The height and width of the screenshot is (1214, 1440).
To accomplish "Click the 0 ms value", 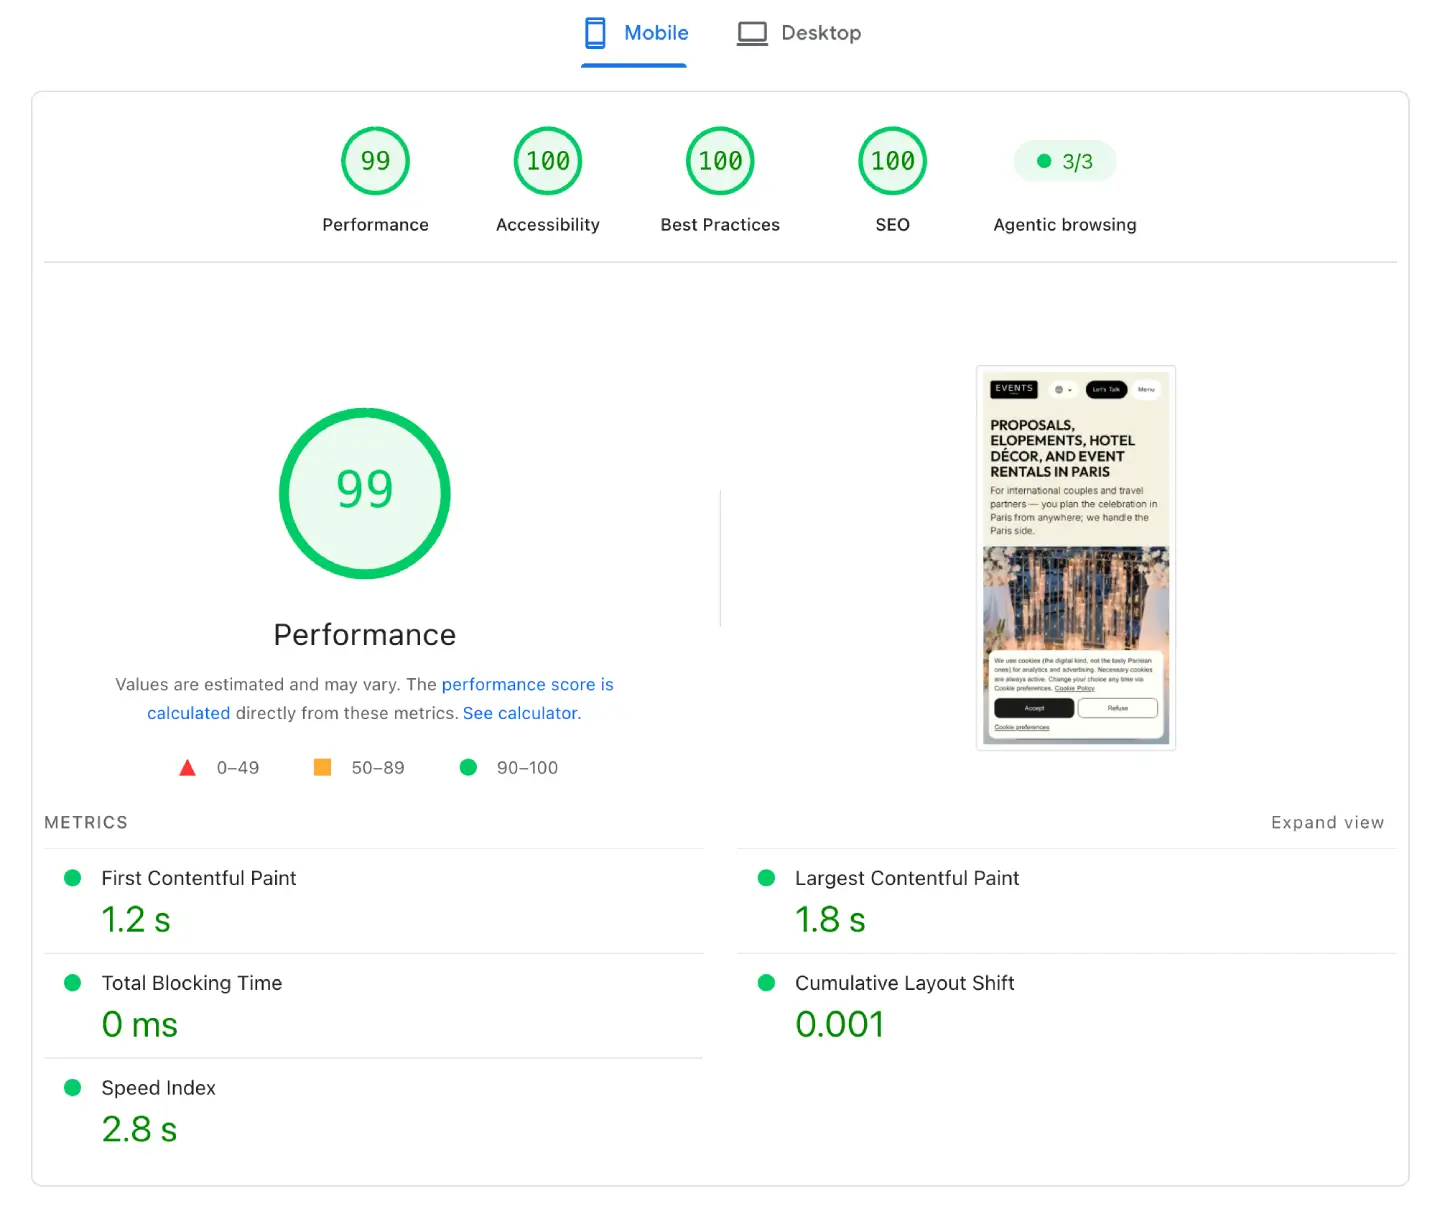I will tap(140, 1025).
